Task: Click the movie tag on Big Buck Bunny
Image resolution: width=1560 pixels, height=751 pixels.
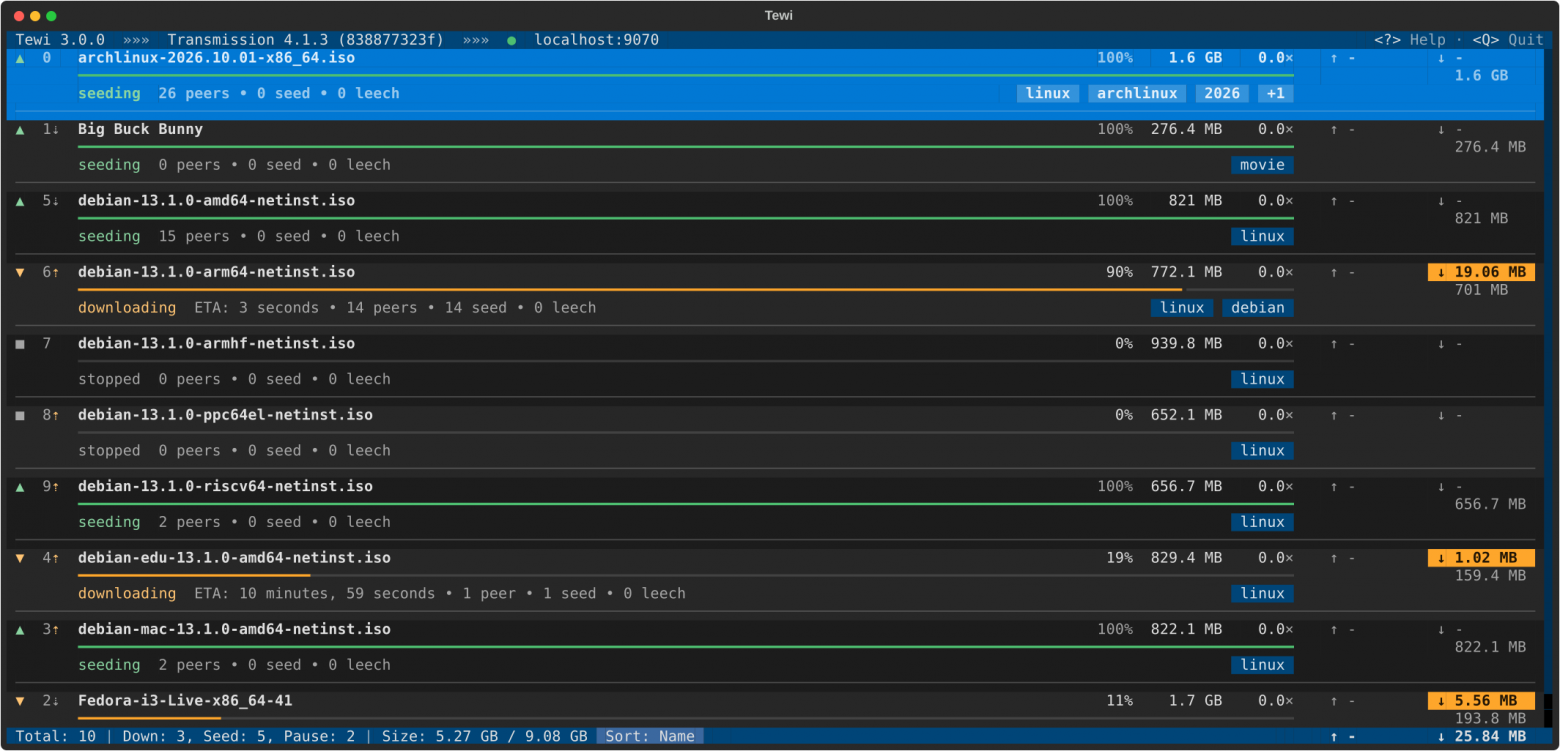Action: point(1262,165)
